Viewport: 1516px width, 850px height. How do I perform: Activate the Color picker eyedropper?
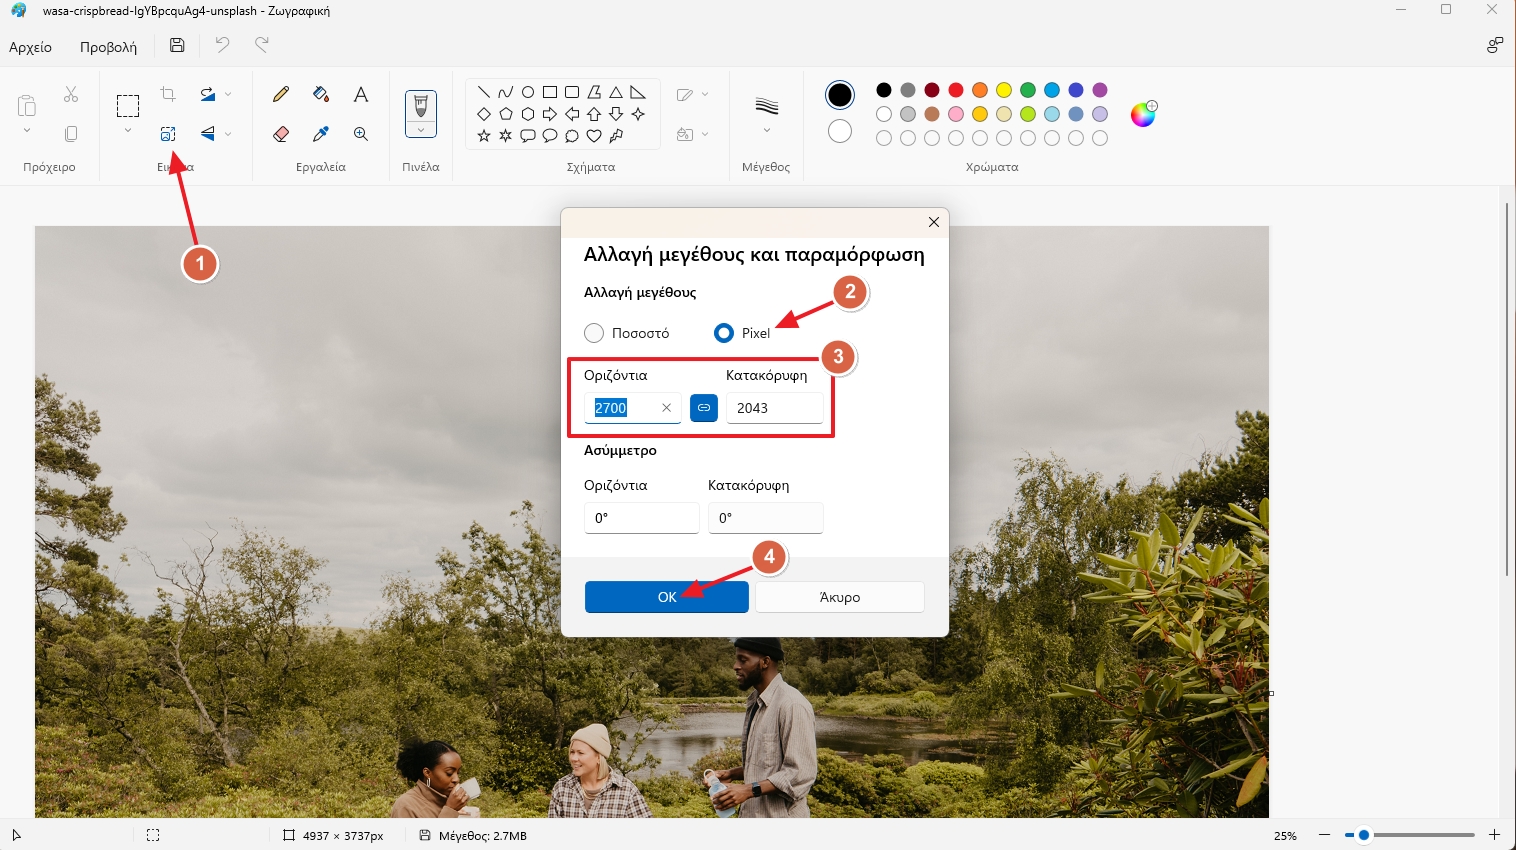[321, 134]
